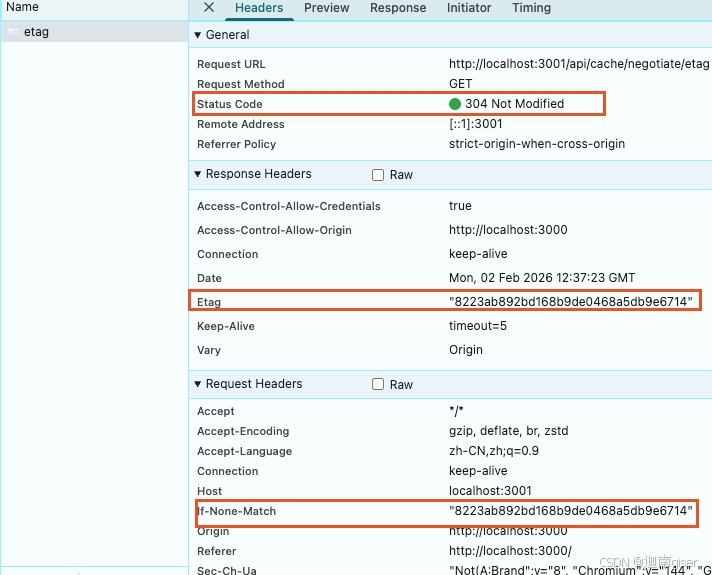Select the Keep-Alive timeout=5 value
The height and width of the screenshot is (575, 712).
(x=478, y=326)
